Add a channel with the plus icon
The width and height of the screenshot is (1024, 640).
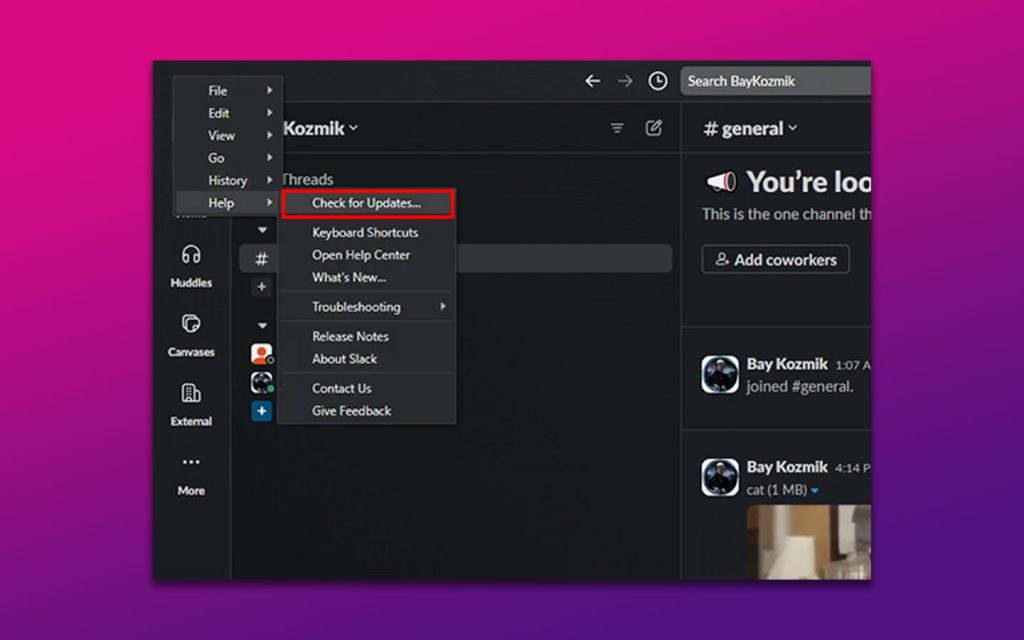coord(260,287)
